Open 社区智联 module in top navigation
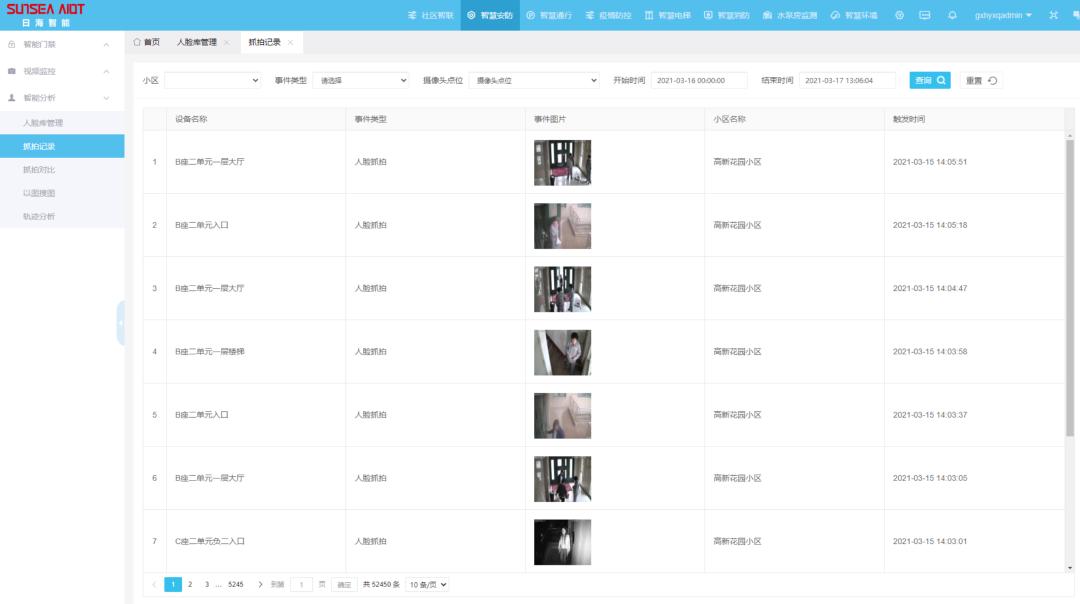Image resolution: width=1080 pixels, height=604 pixels. click(x=430, y=15)
